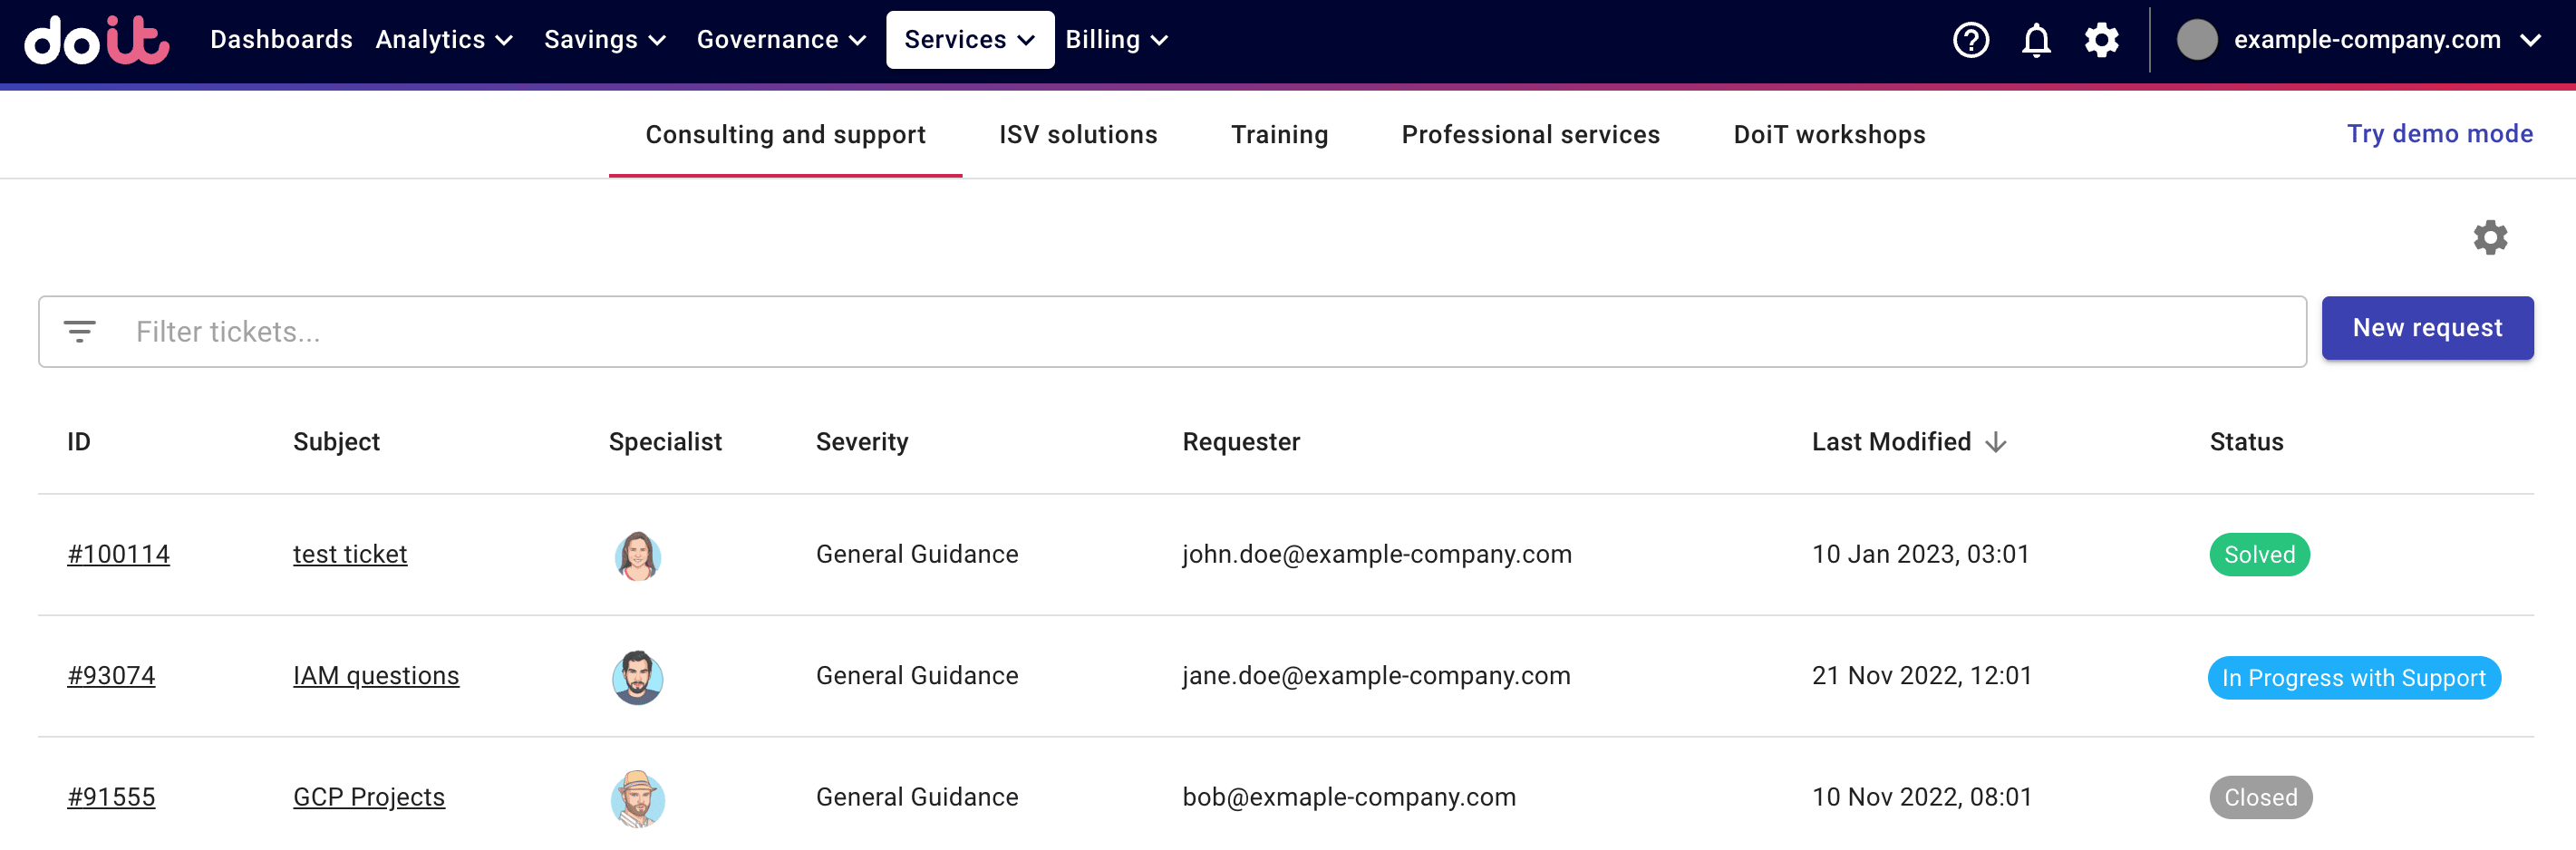Image resolution: width=2576 pixels, height=850 pixels.
Task: Click the New request button
Action: (2426, 328)
